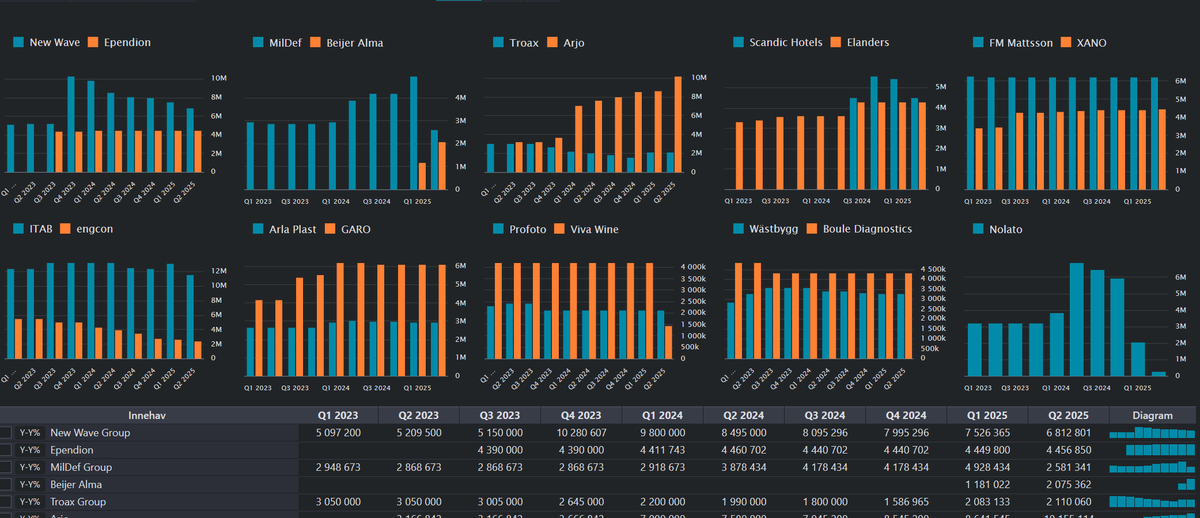Image resolution: width=1200 pixels, height=518 pixels.
Task: Sort by the Q2 2023 column header
Action: [419, 415]
